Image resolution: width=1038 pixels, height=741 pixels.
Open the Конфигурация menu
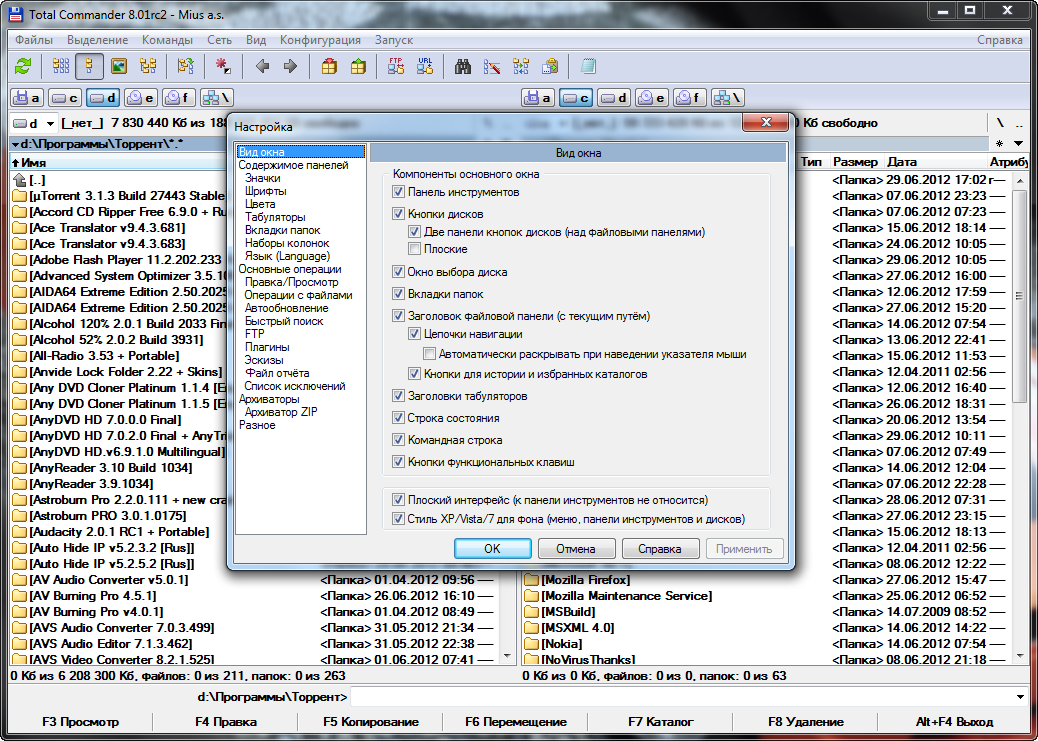click(320, 40)
